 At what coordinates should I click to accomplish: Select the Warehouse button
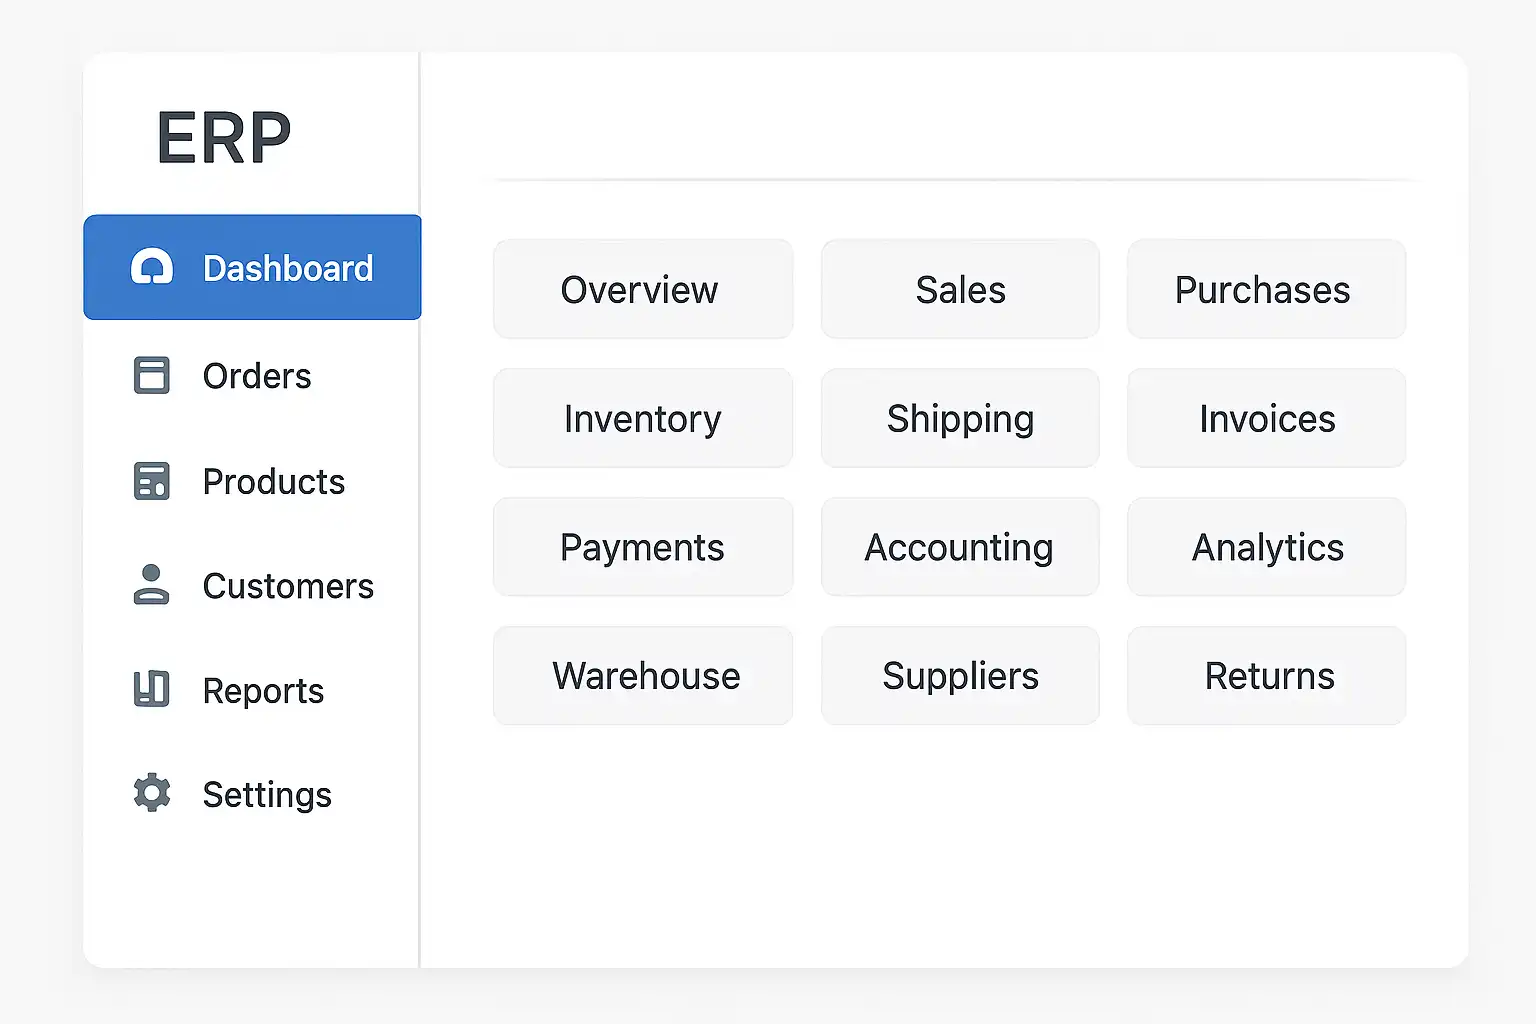coord(643,676)
